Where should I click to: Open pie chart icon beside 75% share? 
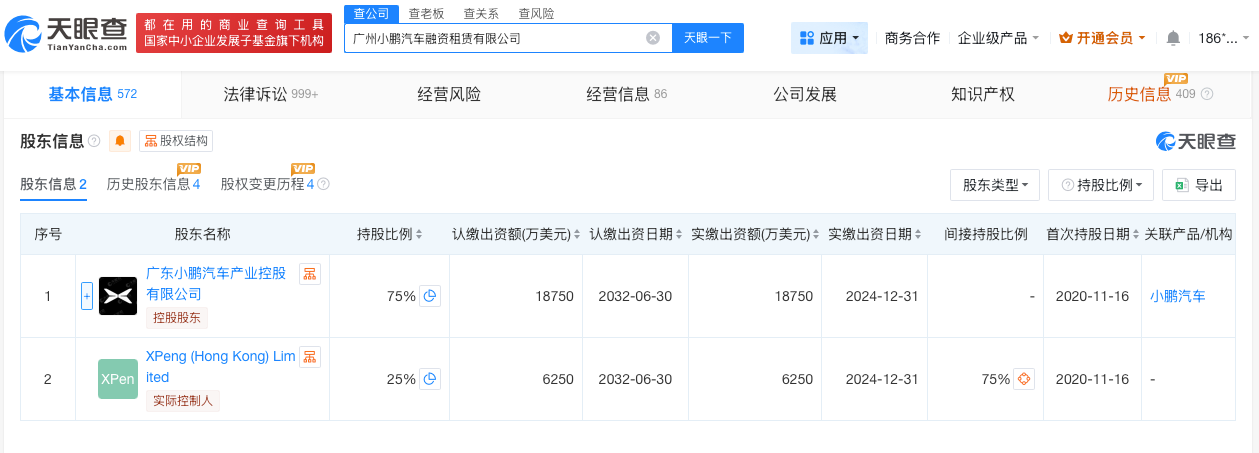click(x=429, y=296)
